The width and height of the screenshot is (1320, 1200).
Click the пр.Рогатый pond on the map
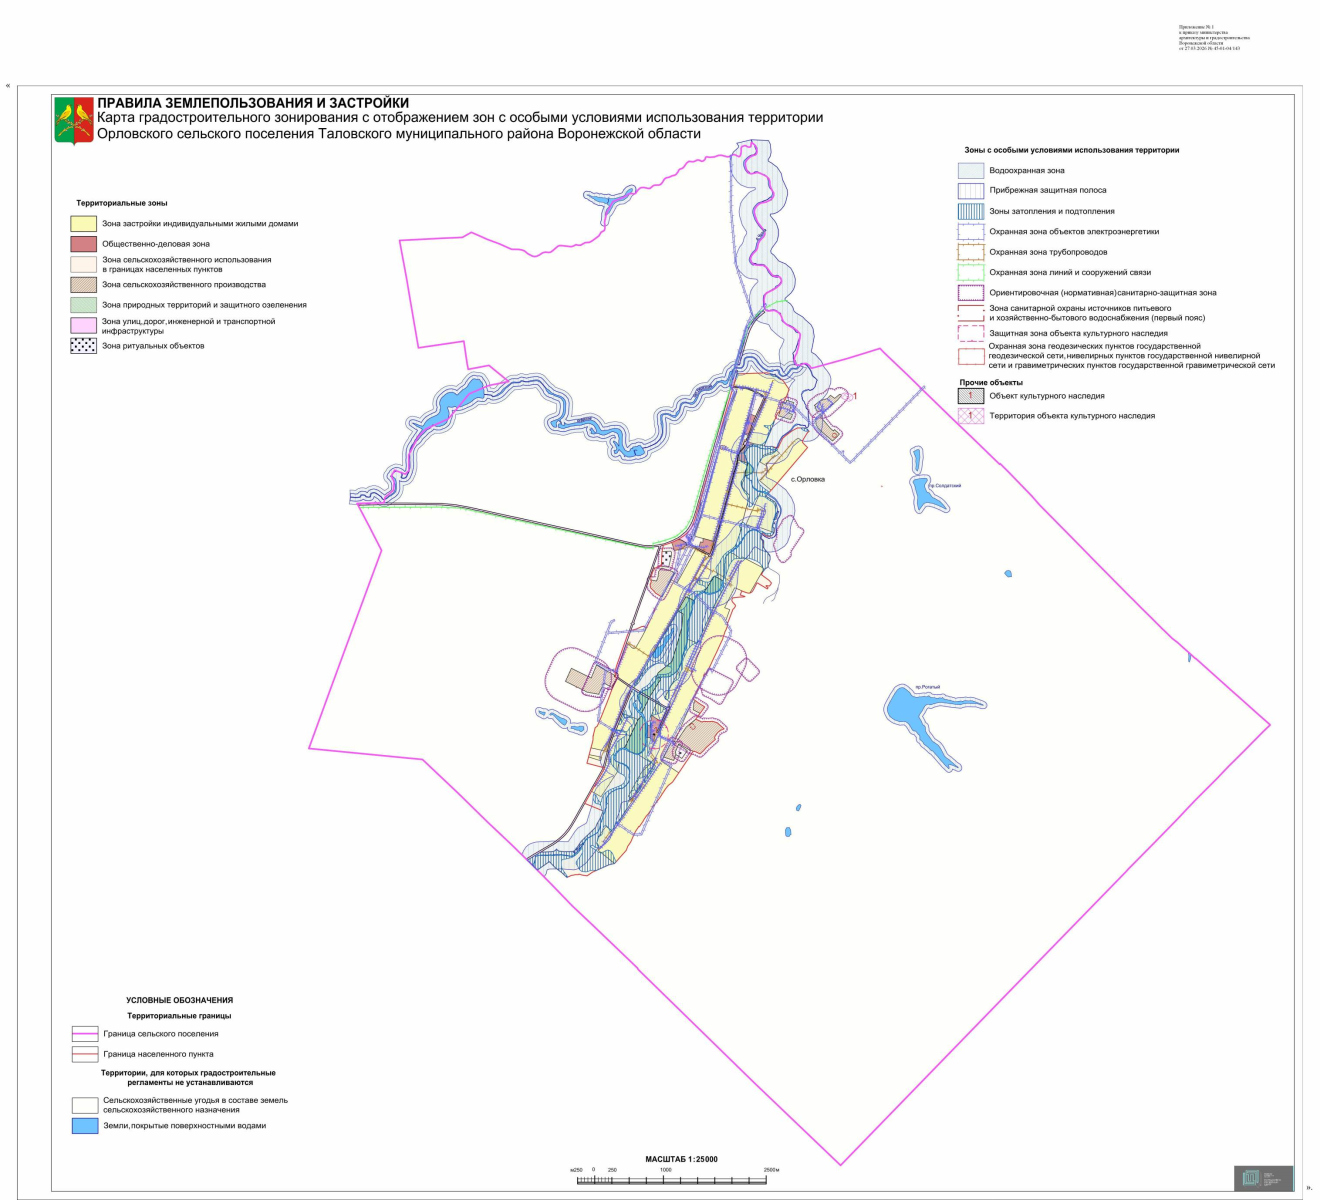pyautogui.click(x=915, y=712)
